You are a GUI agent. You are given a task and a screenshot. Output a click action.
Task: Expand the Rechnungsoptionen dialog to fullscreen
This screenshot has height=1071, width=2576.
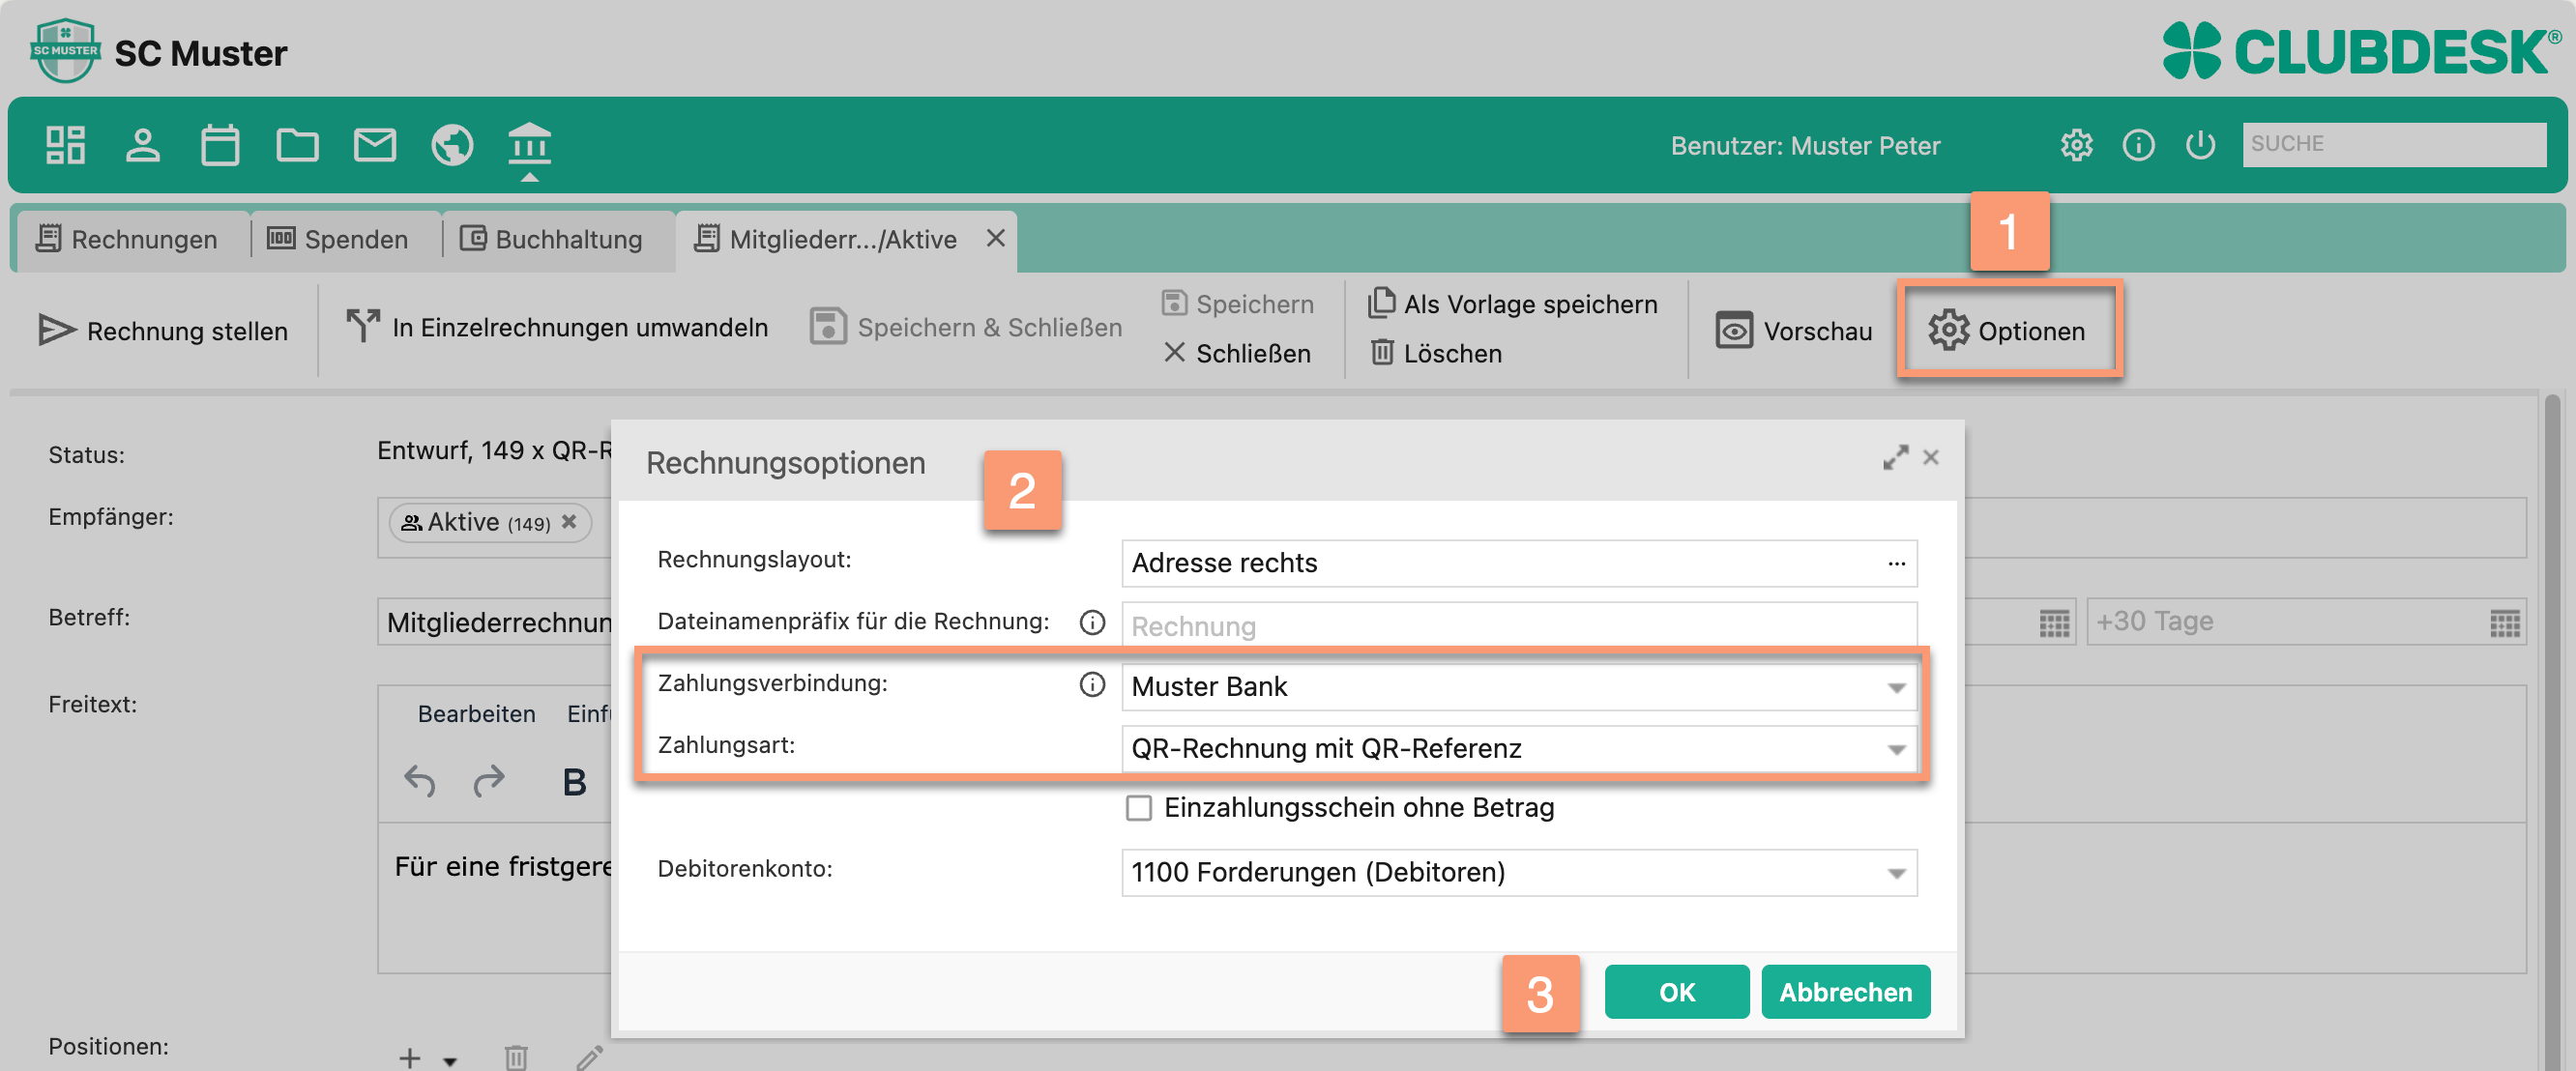[1894, 458]
